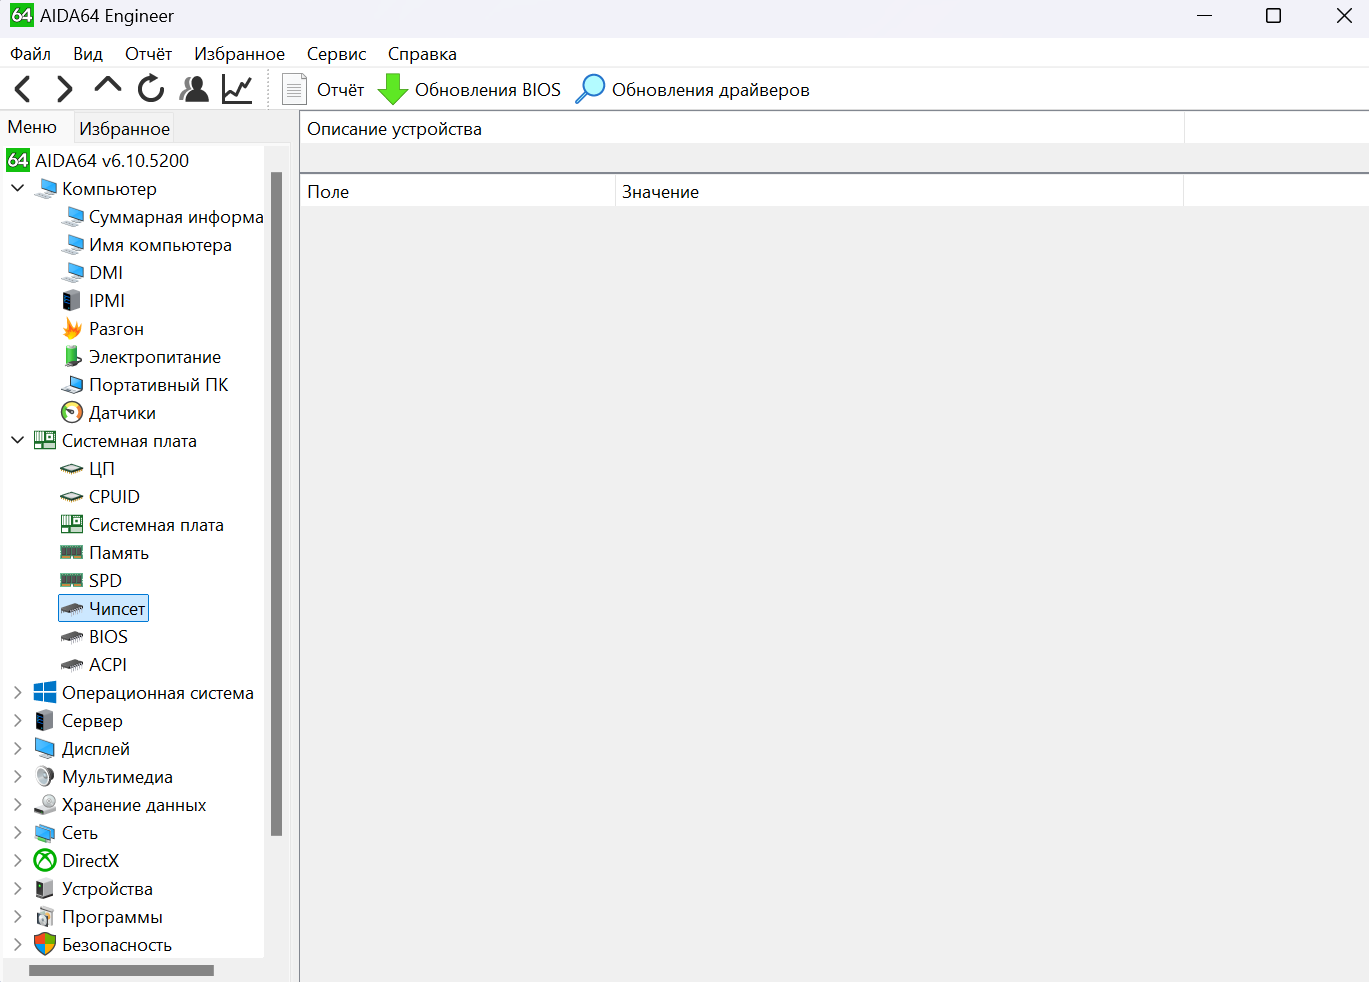Click the Значение column header
The height and width of the screenshot is (982, 1369).
(899, 192)
